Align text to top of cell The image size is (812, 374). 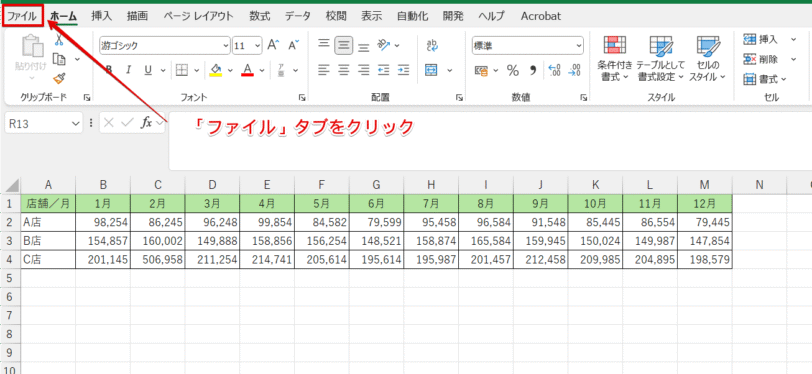click(324, 45)
